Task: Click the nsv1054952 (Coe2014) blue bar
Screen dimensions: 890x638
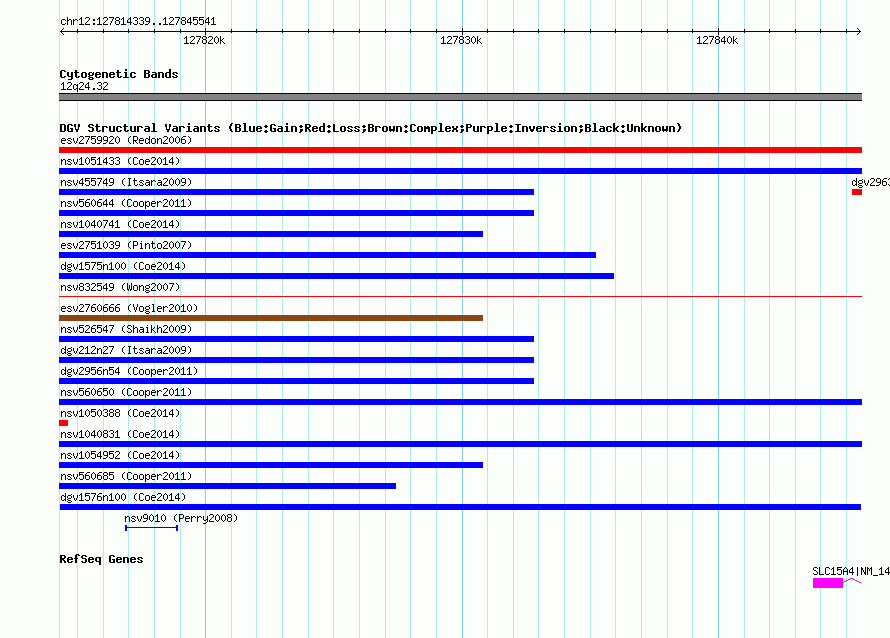Action: (x=271, y=465)
